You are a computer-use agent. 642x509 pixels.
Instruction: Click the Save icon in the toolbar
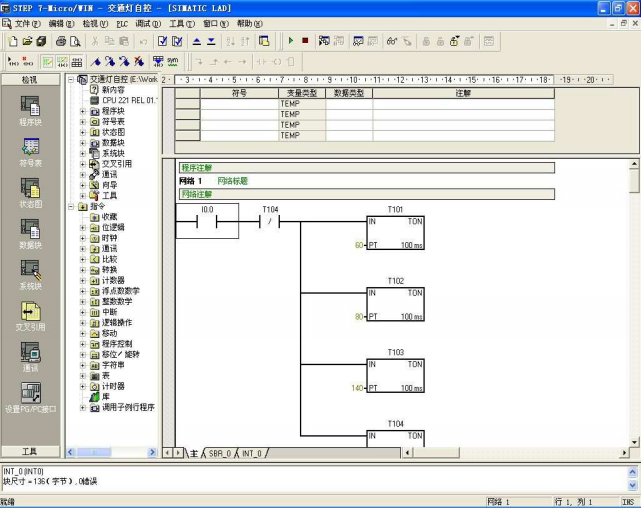click(x=41, y=41)
